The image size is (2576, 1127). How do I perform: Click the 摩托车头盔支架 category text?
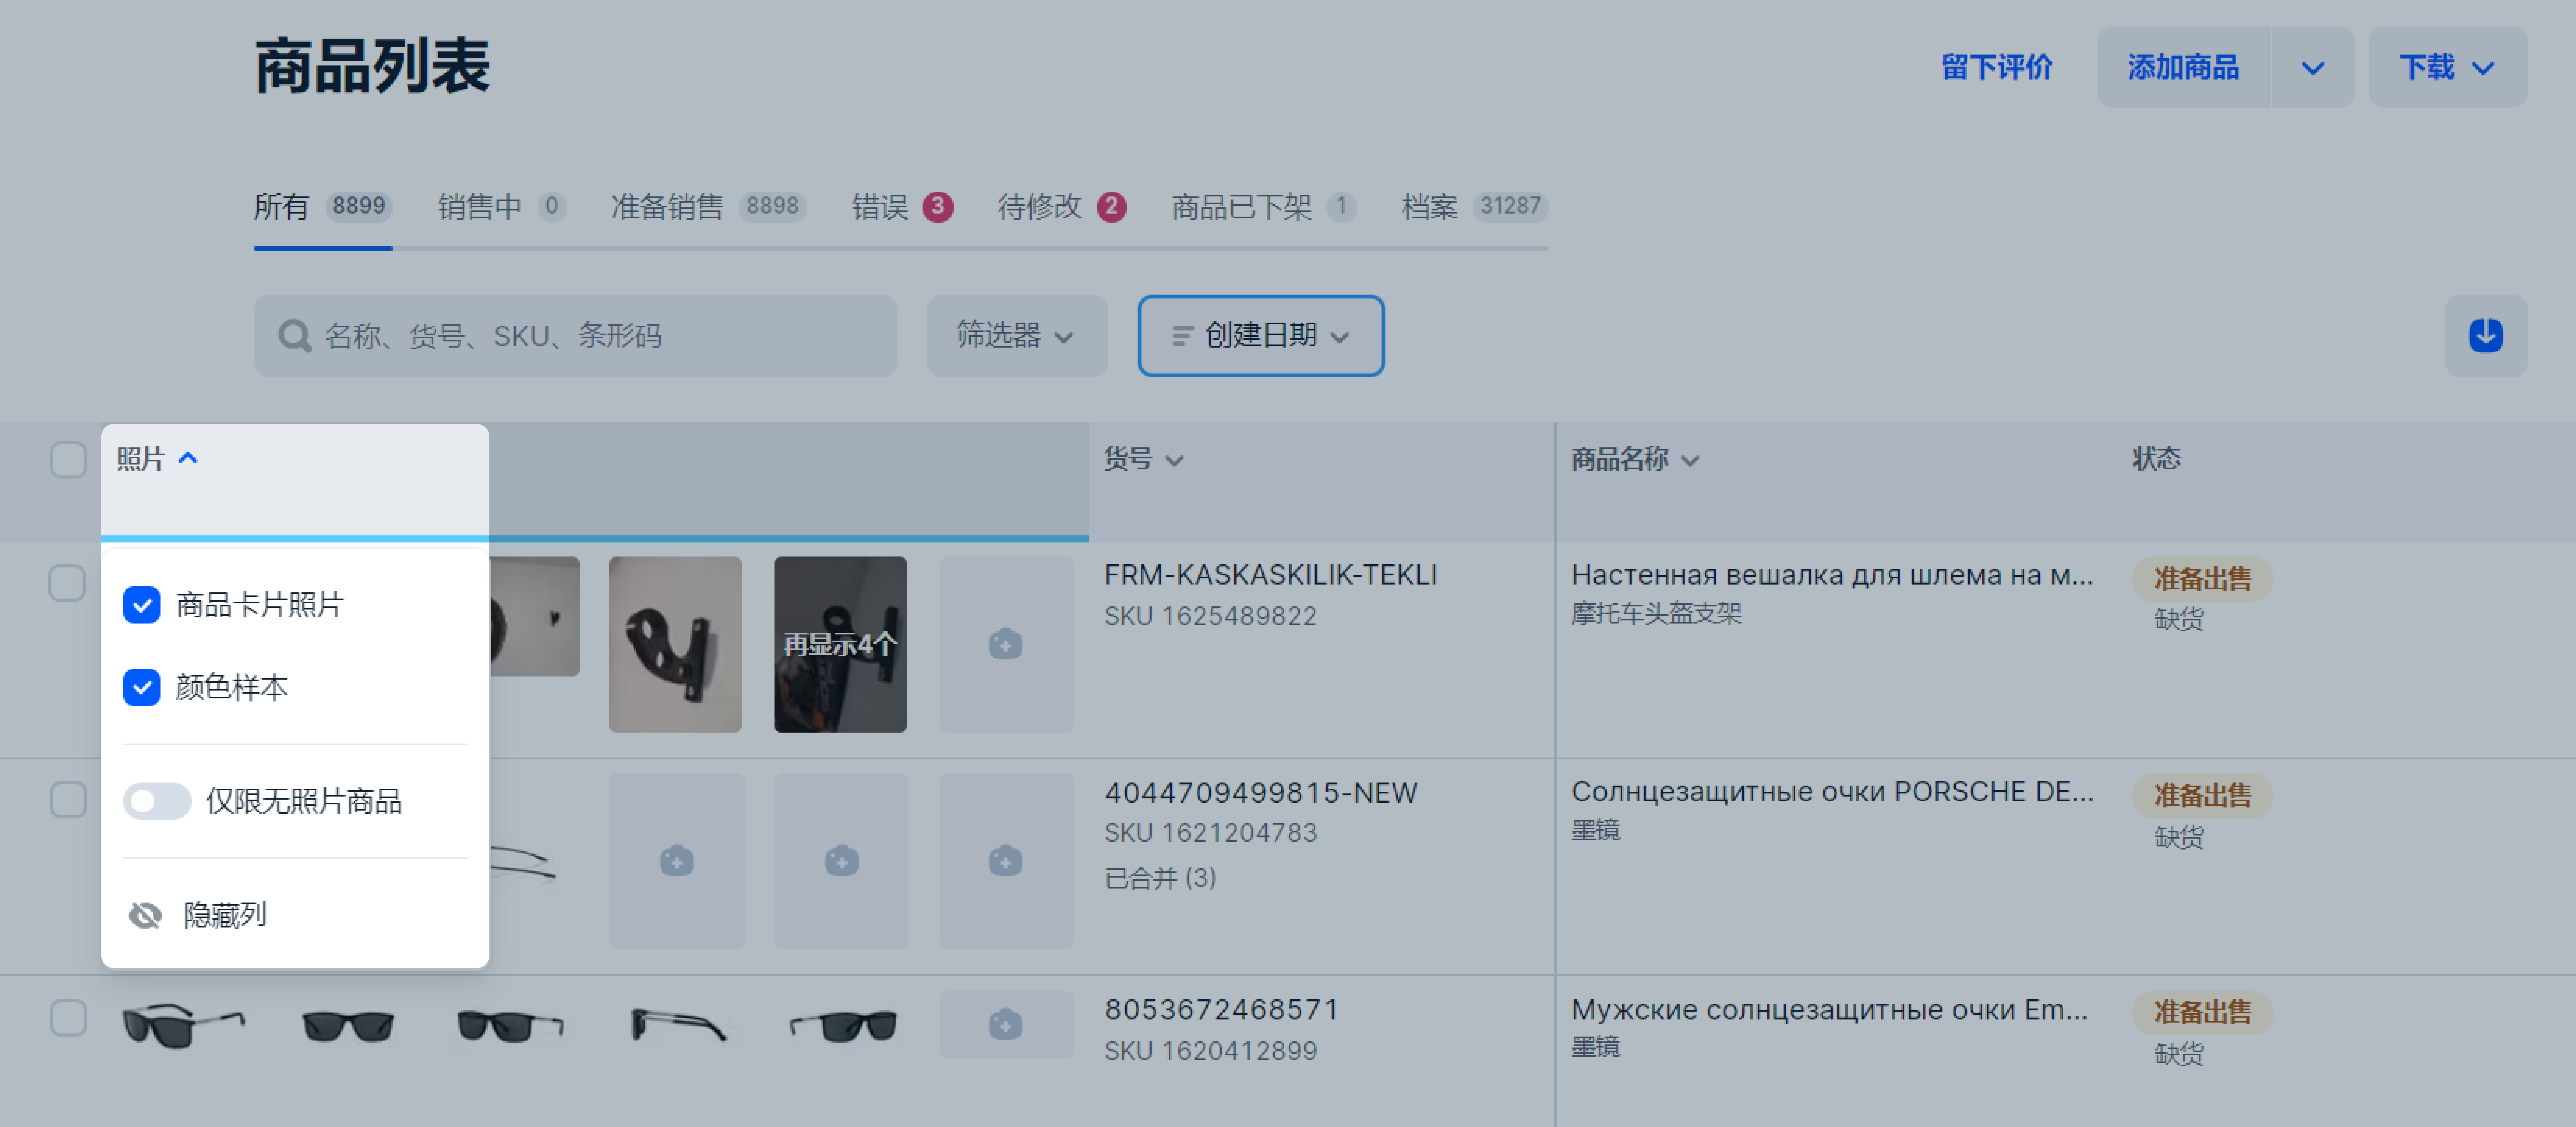pos(1656,614)
